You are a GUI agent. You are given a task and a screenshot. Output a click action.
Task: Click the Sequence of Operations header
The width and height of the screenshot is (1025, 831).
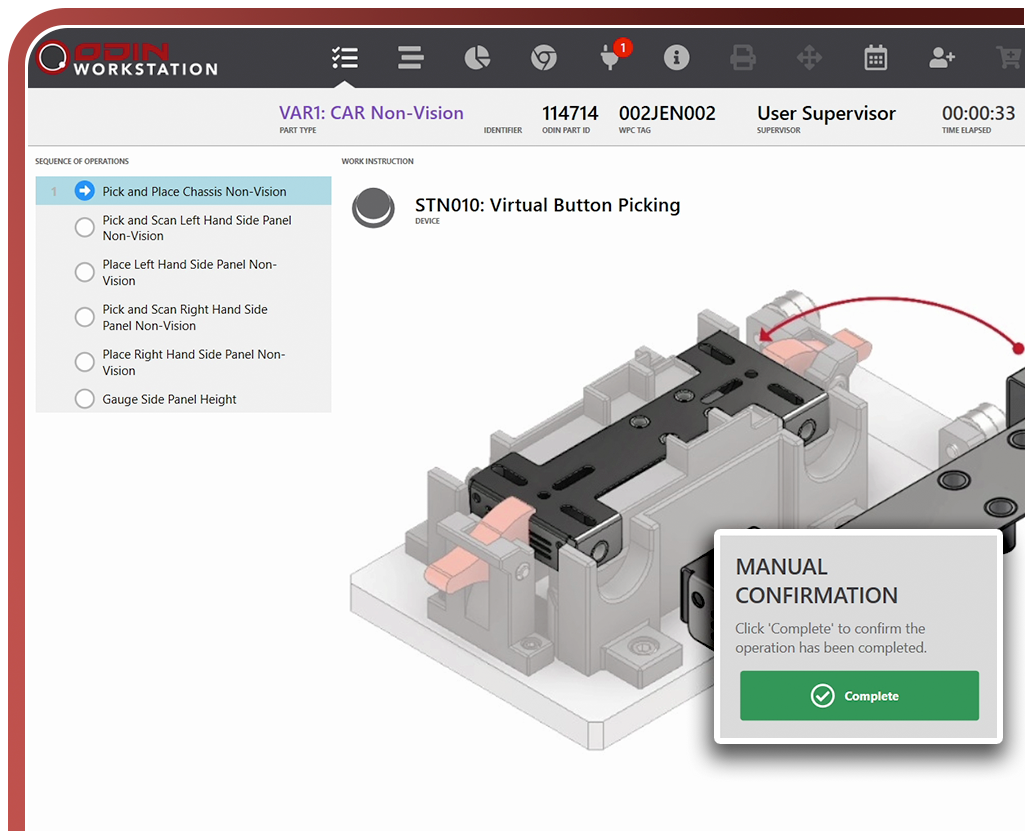point(82,161)
